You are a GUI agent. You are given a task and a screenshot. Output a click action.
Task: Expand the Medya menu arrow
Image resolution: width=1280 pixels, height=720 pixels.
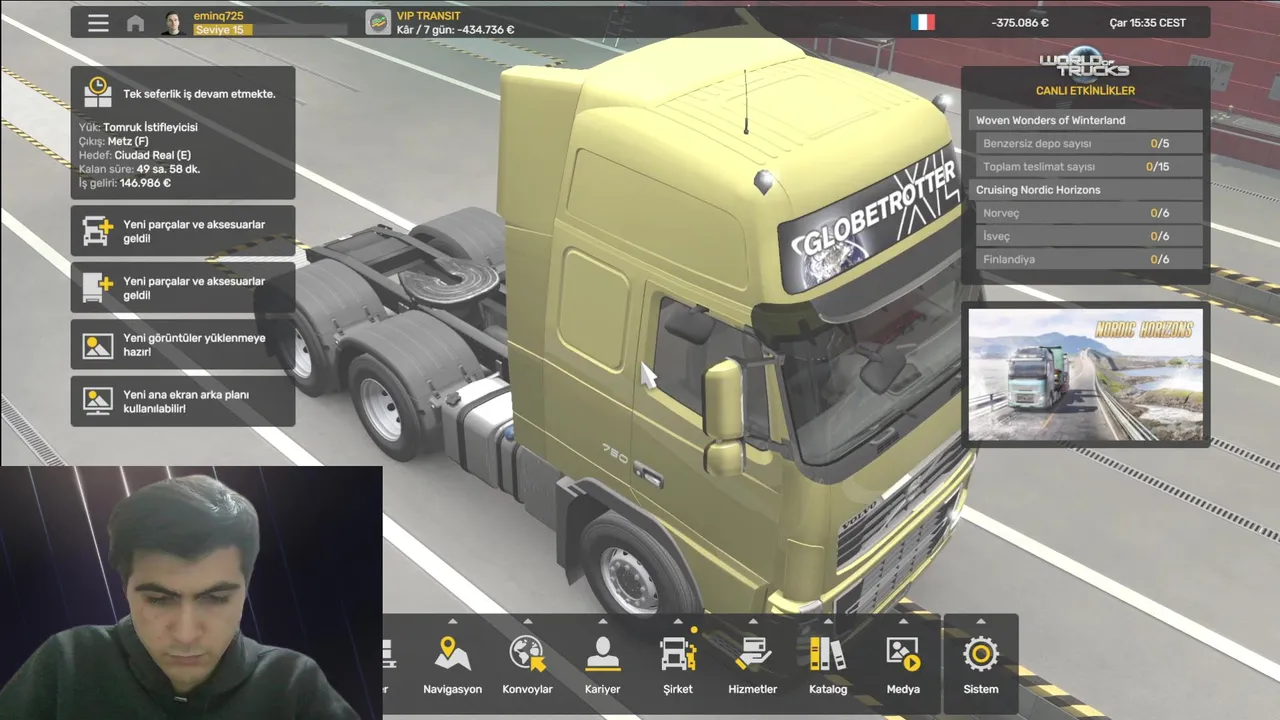pyautogui.click(x=903, y=621)
